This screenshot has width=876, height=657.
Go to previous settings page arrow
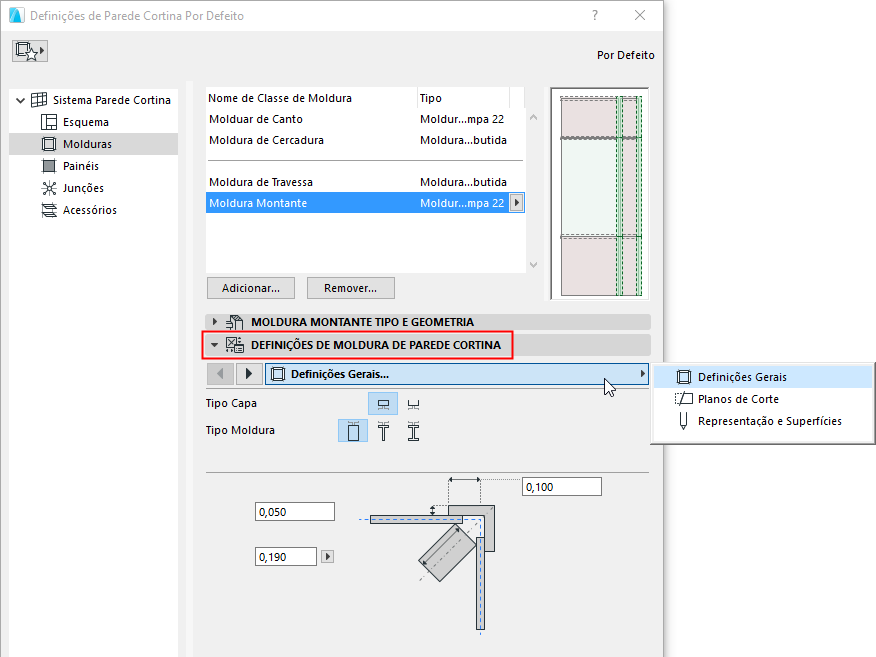(x=220, y=374)
